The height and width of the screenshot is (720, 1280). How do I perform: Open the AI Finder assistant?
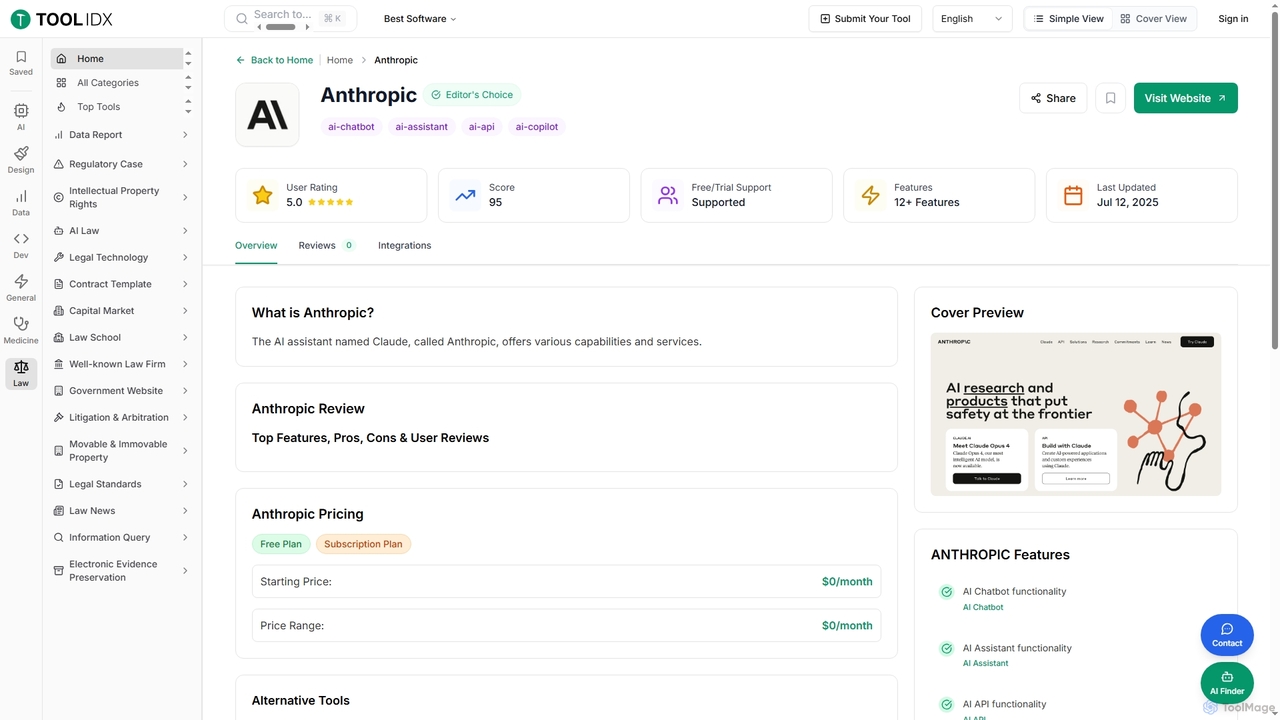(1227, 682)
